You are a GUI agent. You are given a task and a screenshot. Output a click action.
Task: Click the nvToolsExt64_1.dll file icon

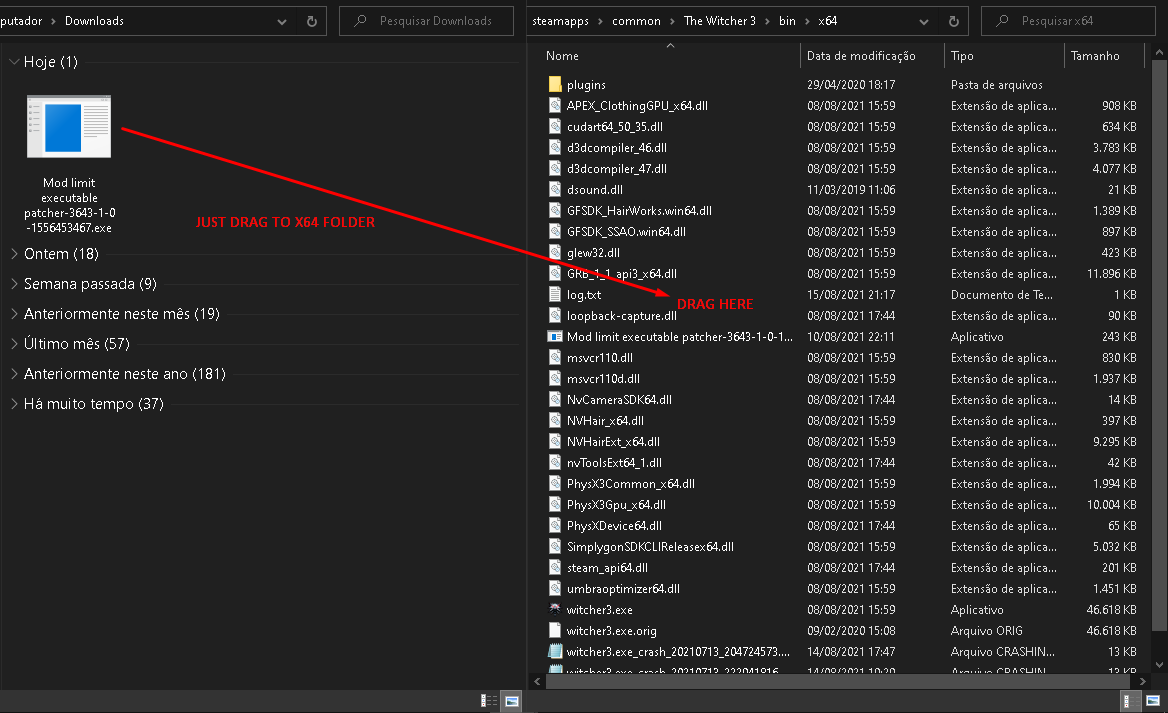555,462
